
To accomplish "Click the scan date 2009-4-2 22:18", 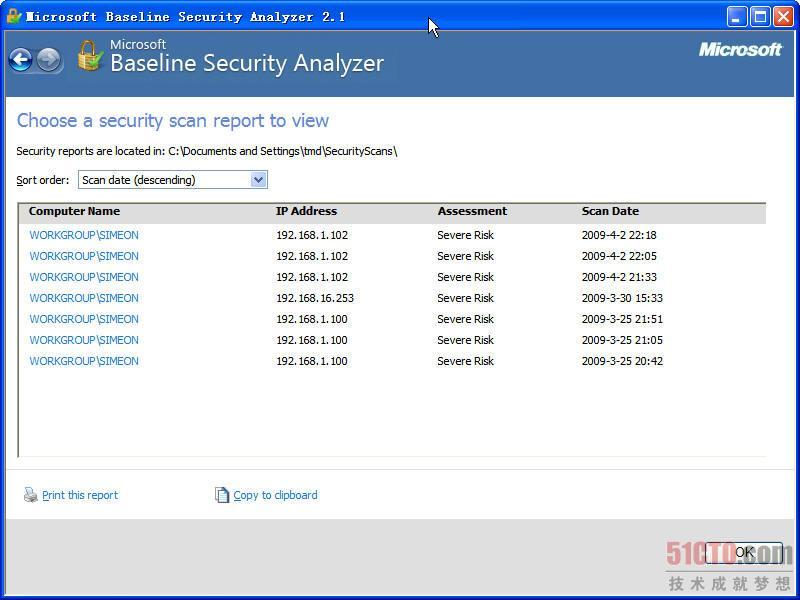I will coord(619,235).
